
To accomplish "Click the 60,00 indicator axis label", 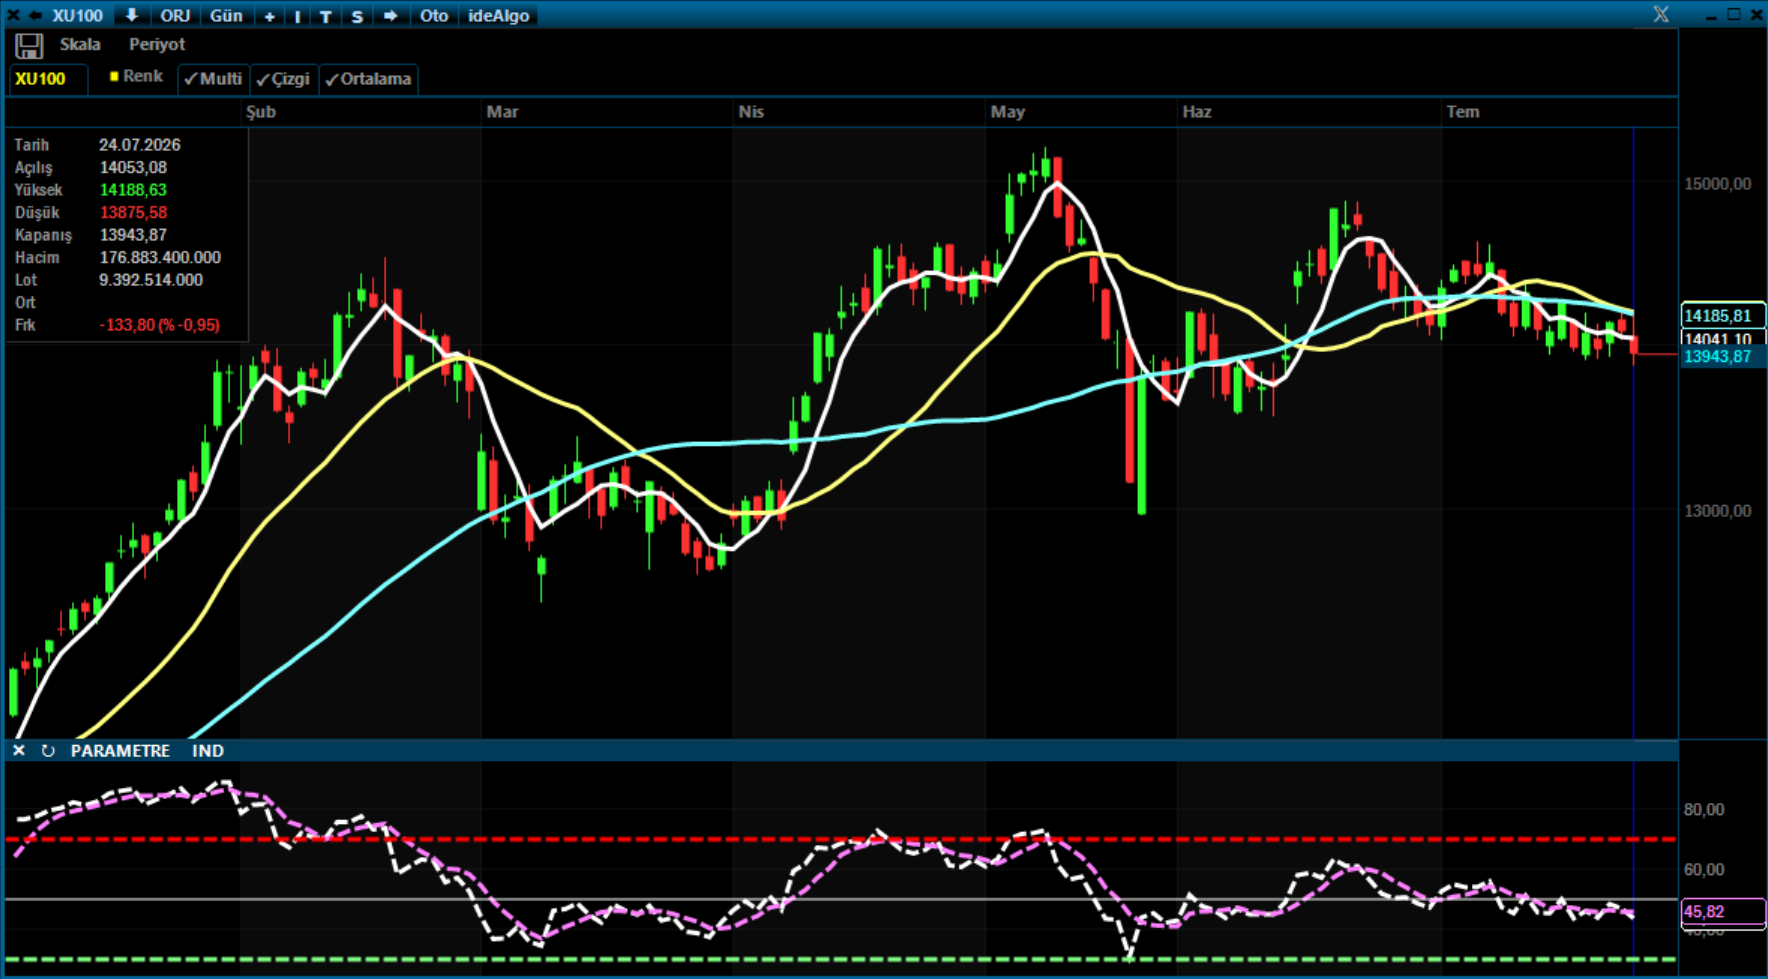I will [x=1704, y=870].
